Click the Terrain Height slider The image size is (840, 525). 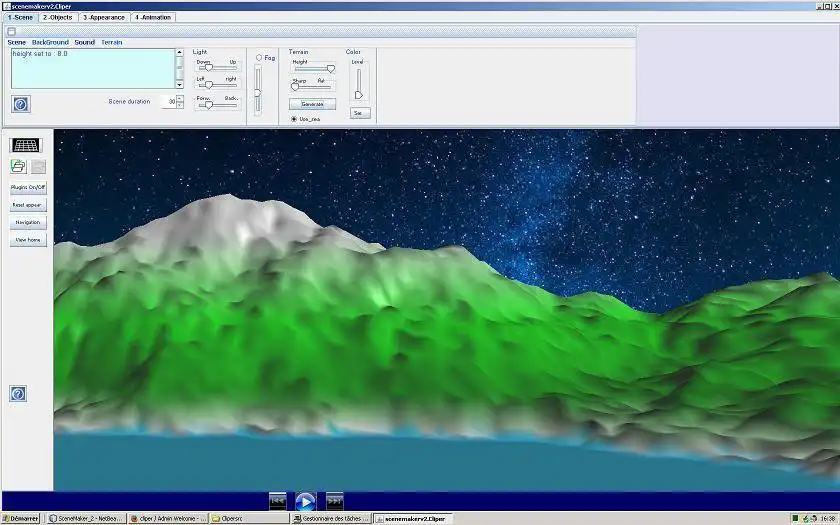tap(314, 69)
